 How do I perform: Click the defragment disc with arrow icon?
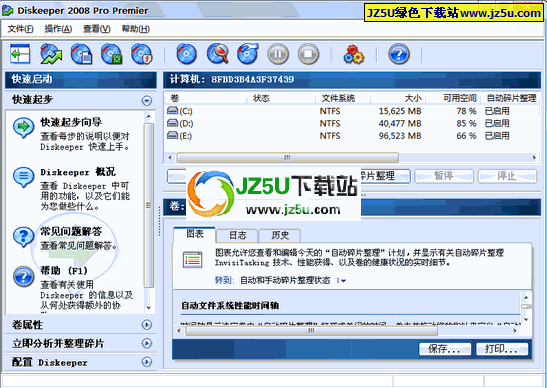pyautogui.click(x=248, y=54)
